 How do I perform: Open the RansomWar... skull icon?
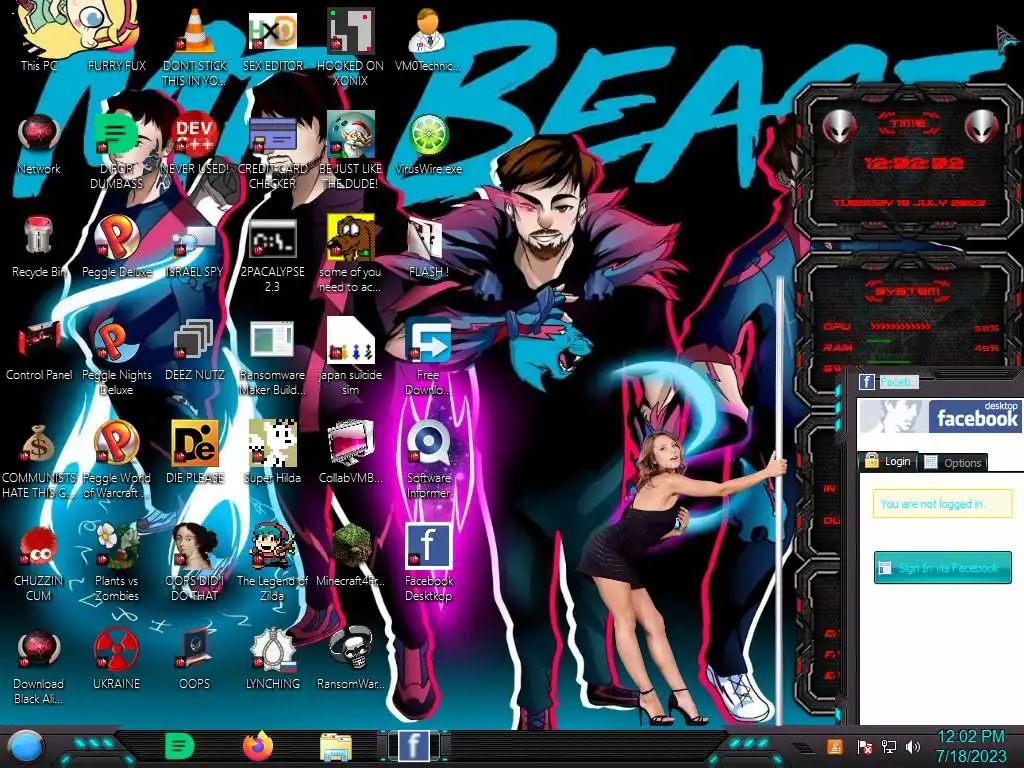351,649
